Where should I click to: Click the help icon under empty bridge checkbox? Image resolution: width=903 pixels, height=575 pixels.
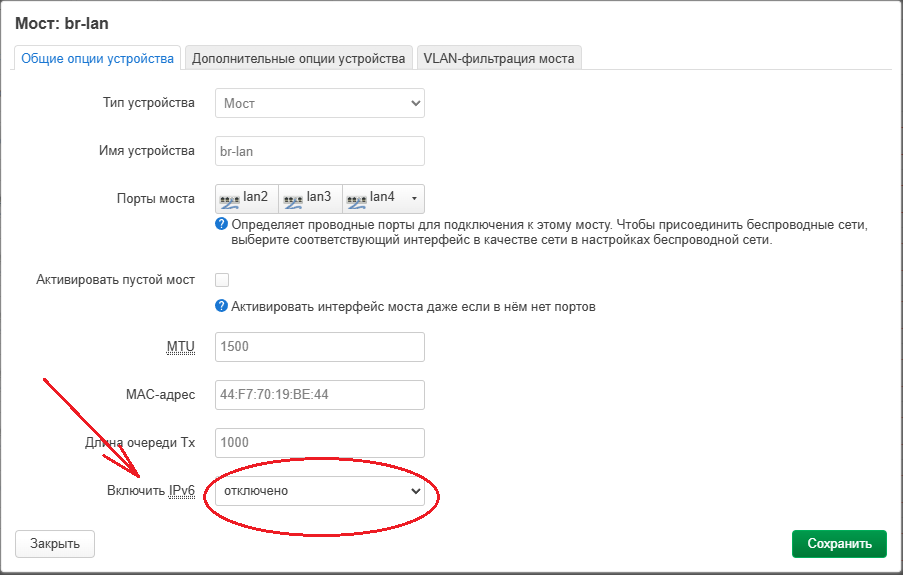tap(222, 306)
